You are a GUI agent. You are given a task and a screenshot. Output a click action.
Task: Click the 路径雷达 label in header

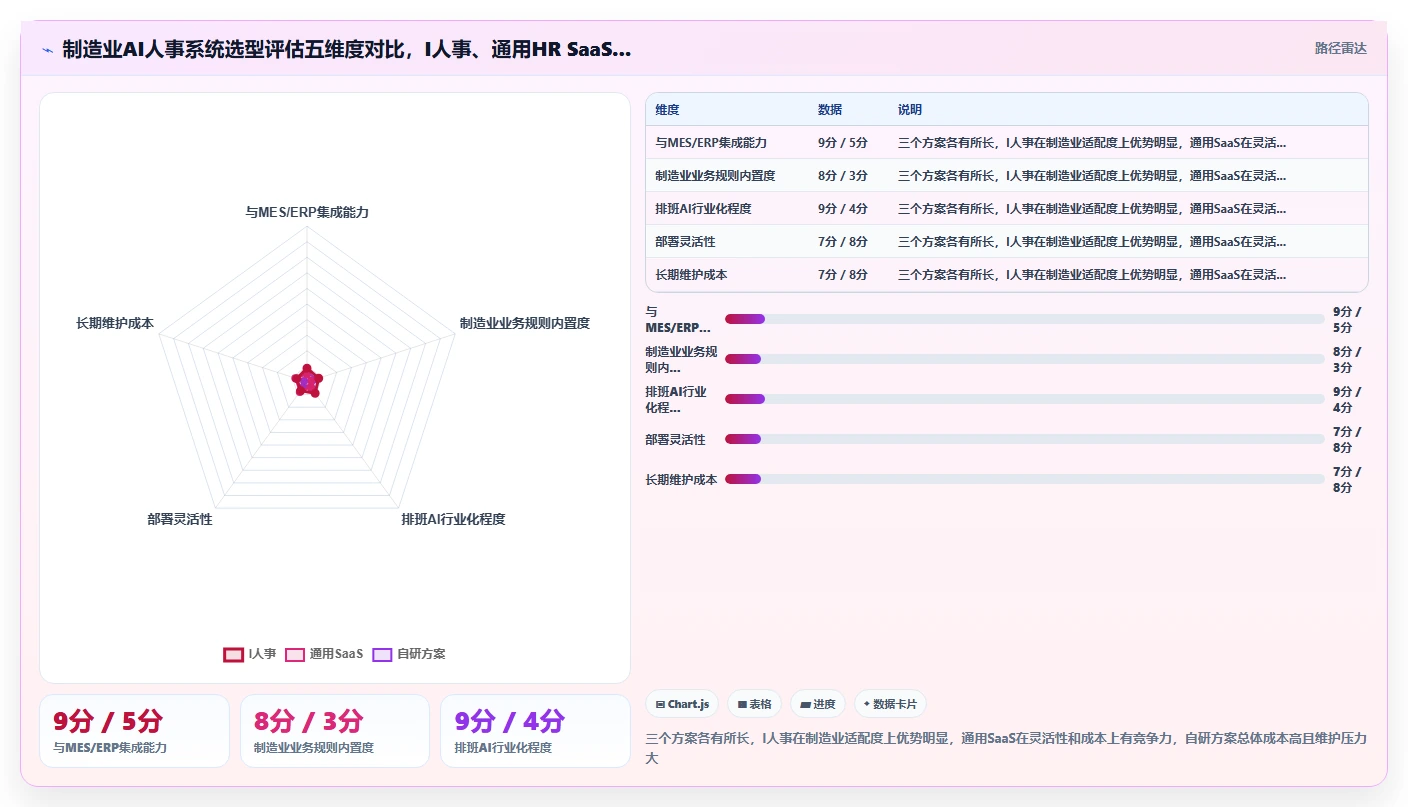click(1341, 48)
